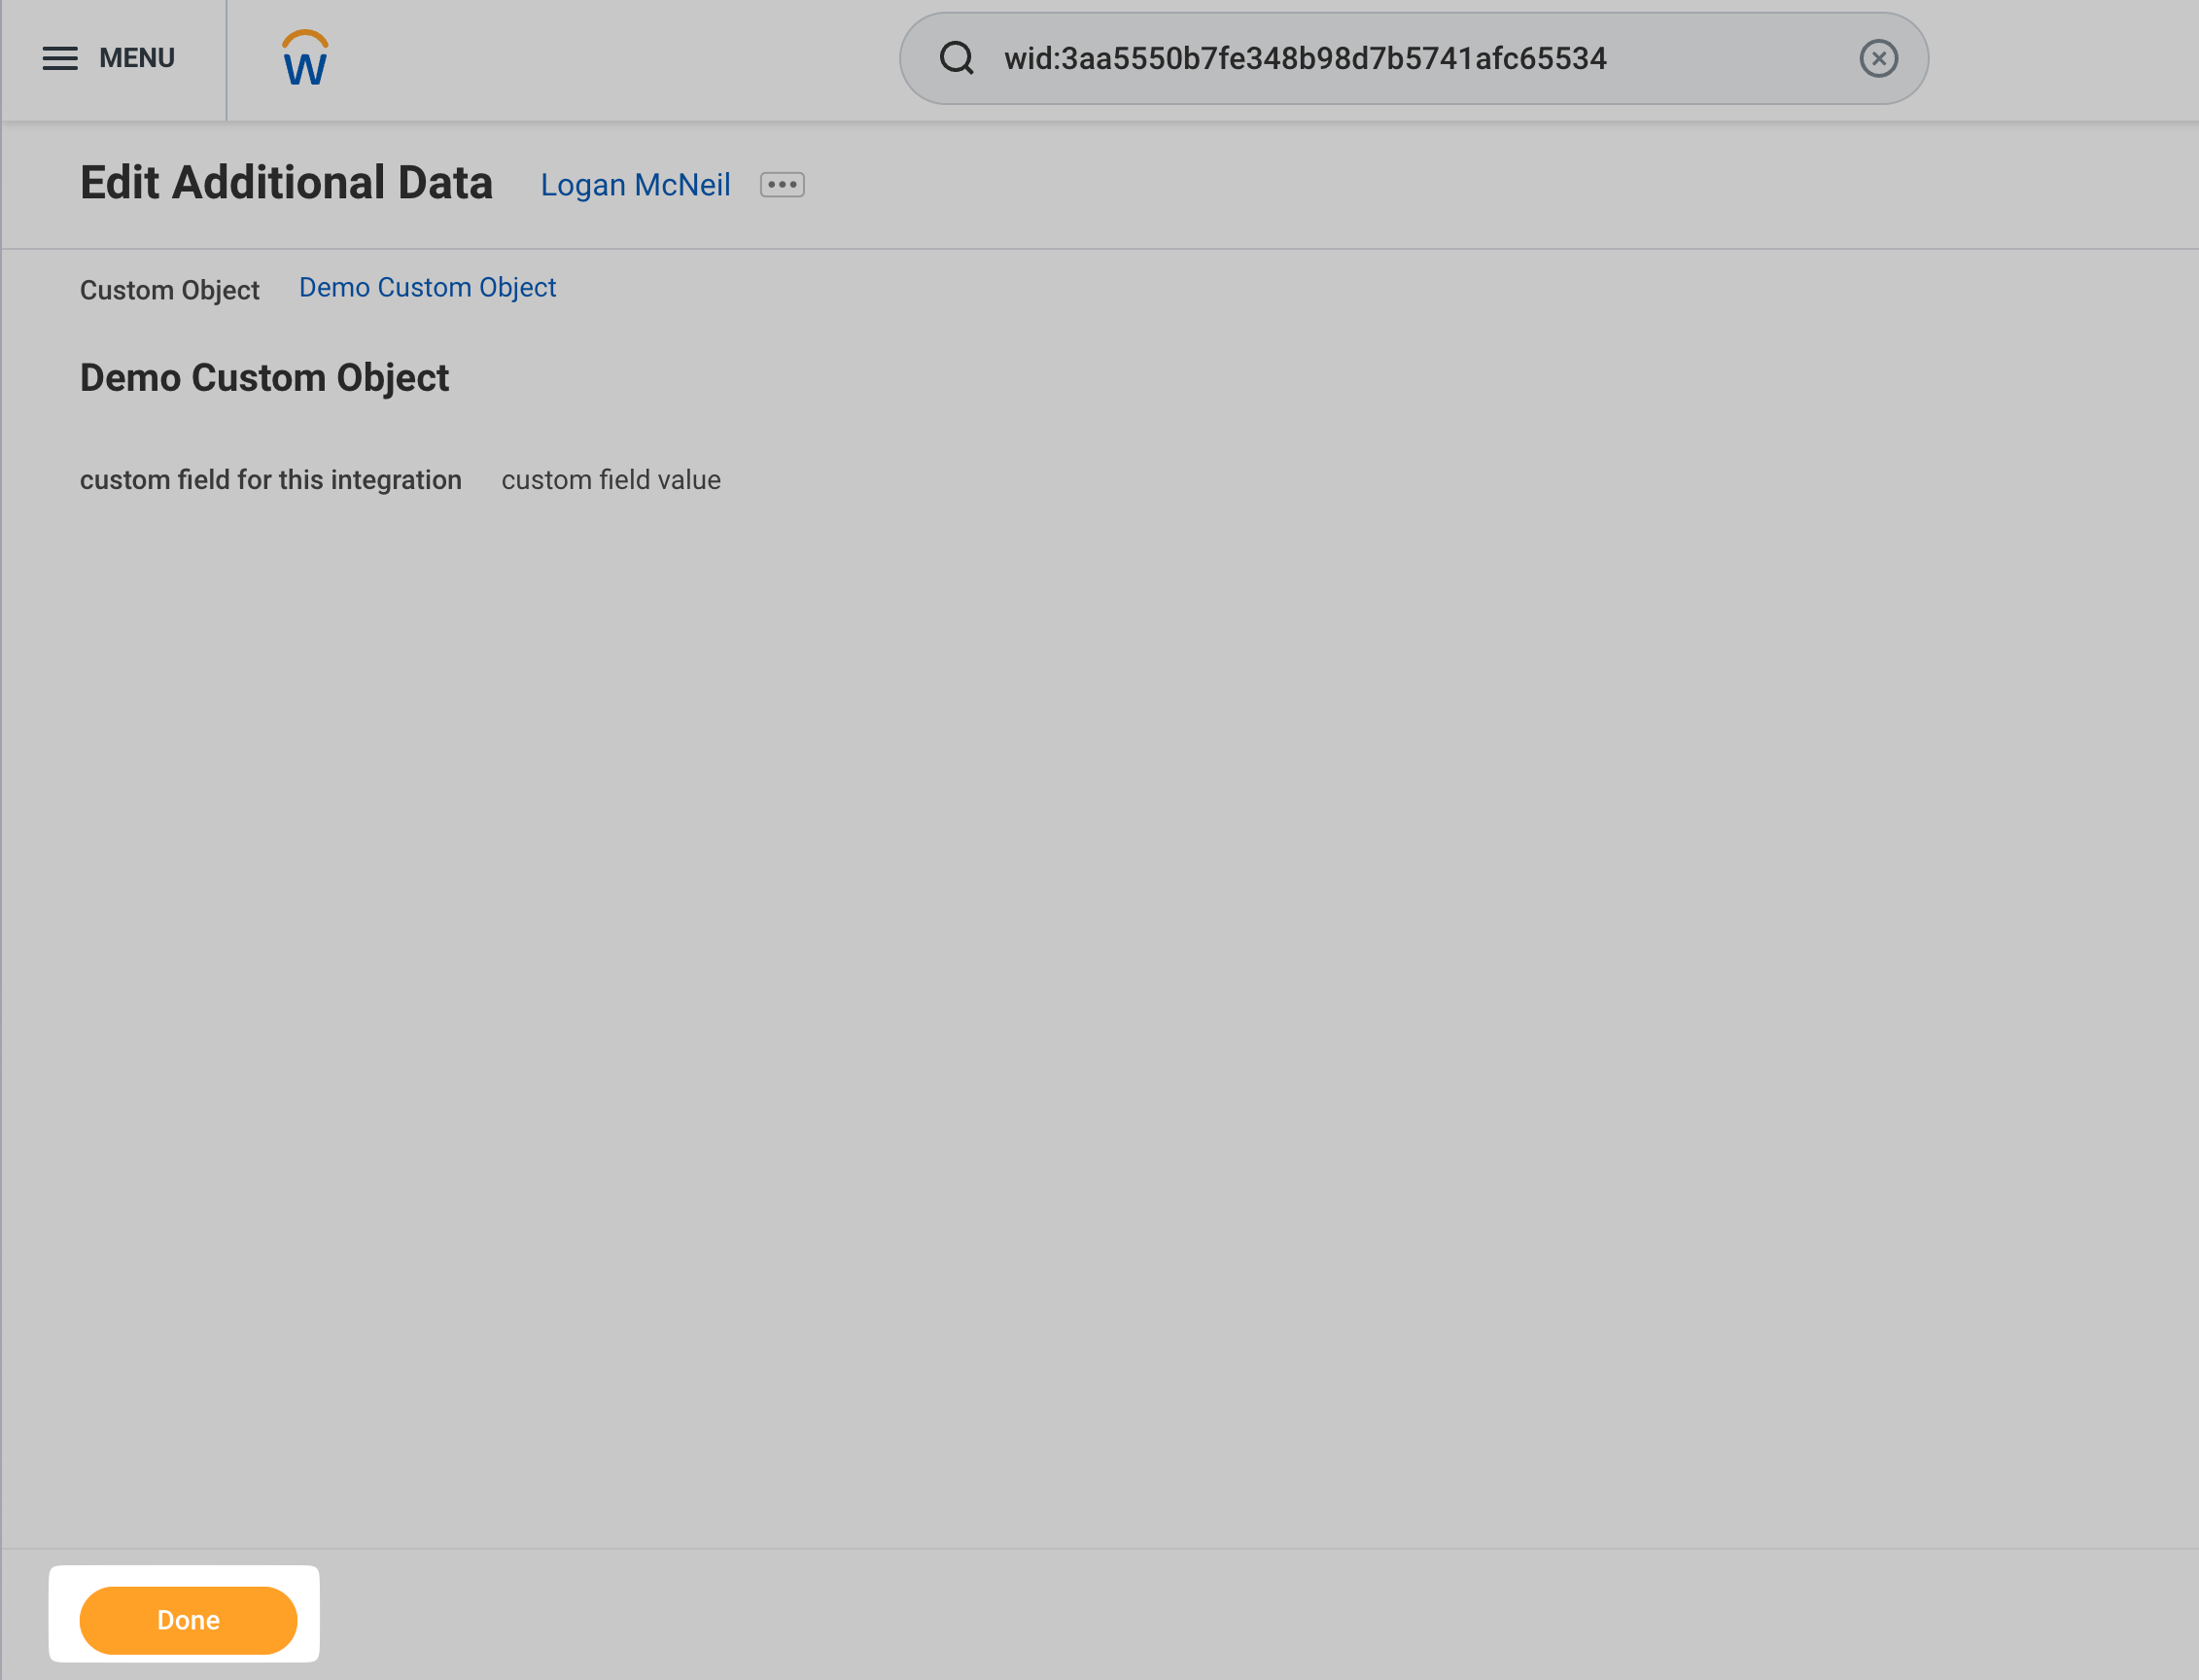Go home via the Workday logo
Viewport: 2199px width, 1680px height.
(x=305, y=59)
